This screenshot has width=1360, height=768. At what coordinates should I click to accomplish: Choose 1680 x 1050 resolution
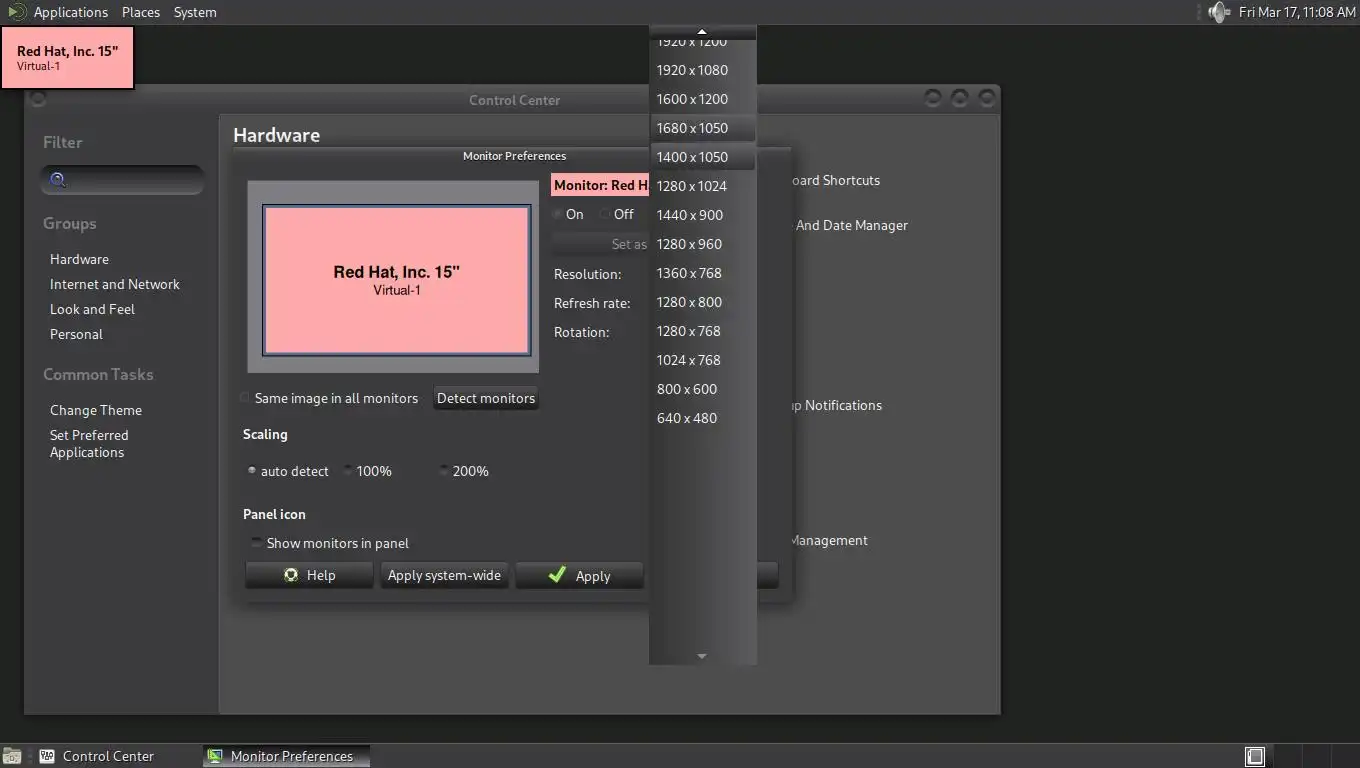click(703, 128)
